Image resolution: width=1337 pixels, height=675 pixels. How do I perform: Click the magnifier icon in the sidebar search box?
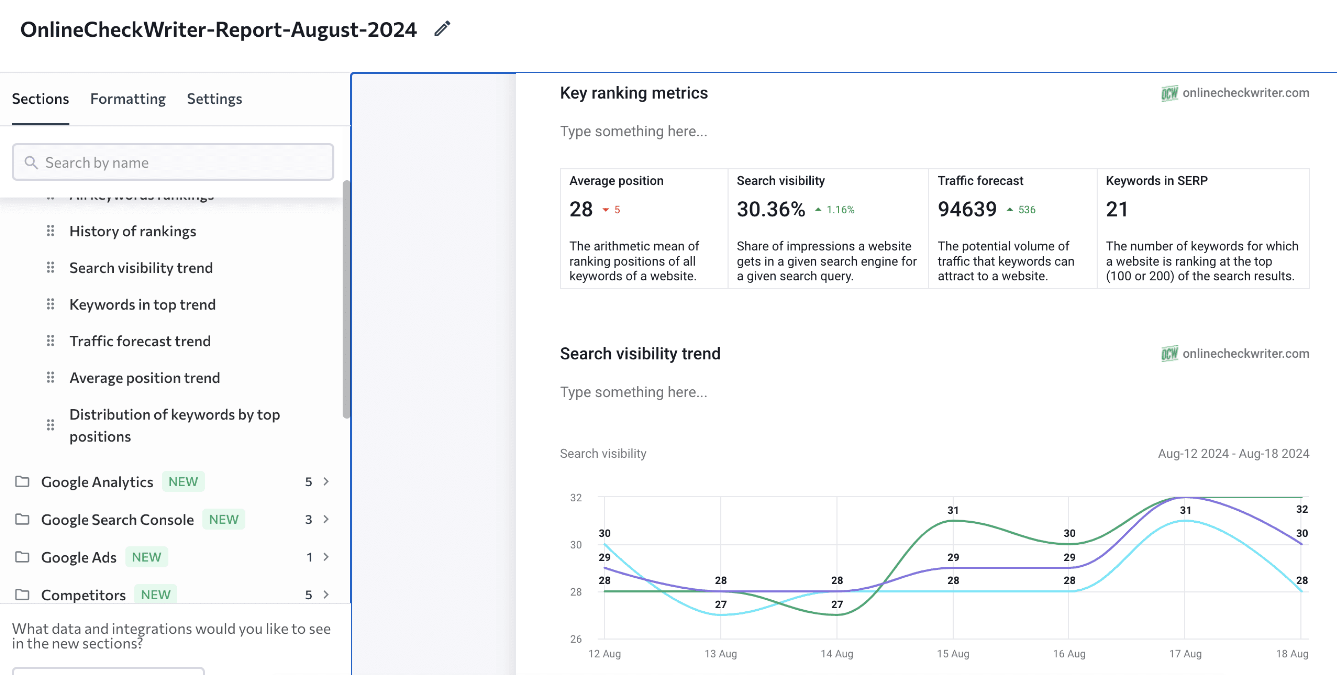point(30,162)
